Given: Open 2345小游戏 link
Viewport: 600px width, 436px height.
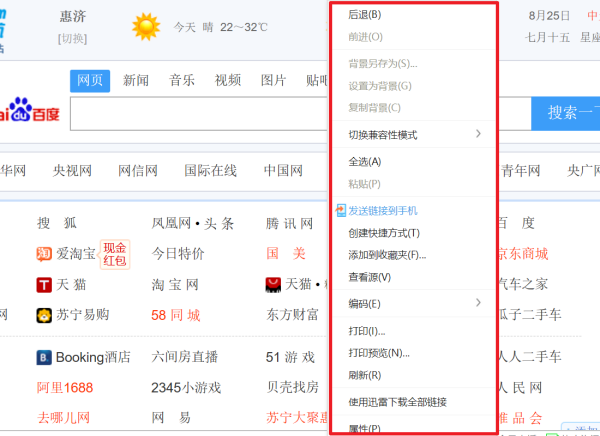Looking at the screenshot, I should click(186, 388).
